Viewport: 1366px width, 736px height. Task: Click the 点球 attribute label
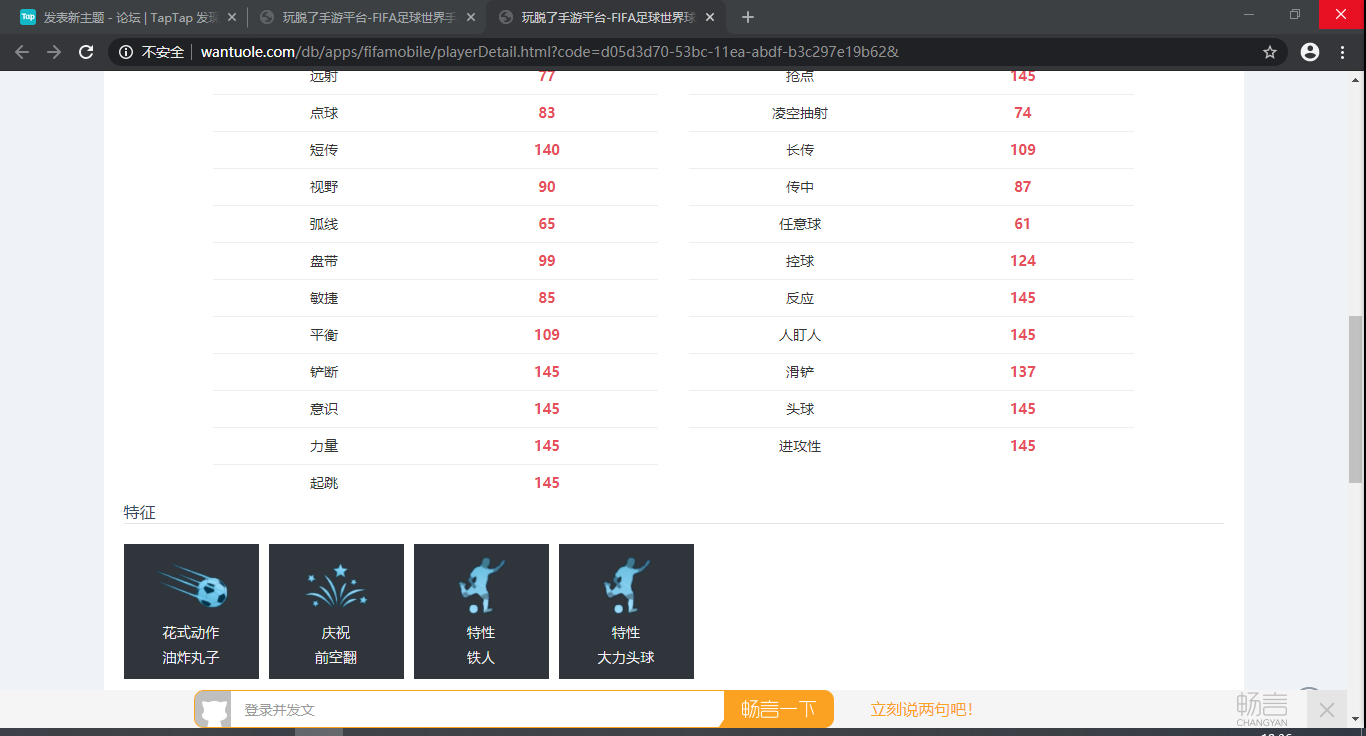(x=324, y=113)
